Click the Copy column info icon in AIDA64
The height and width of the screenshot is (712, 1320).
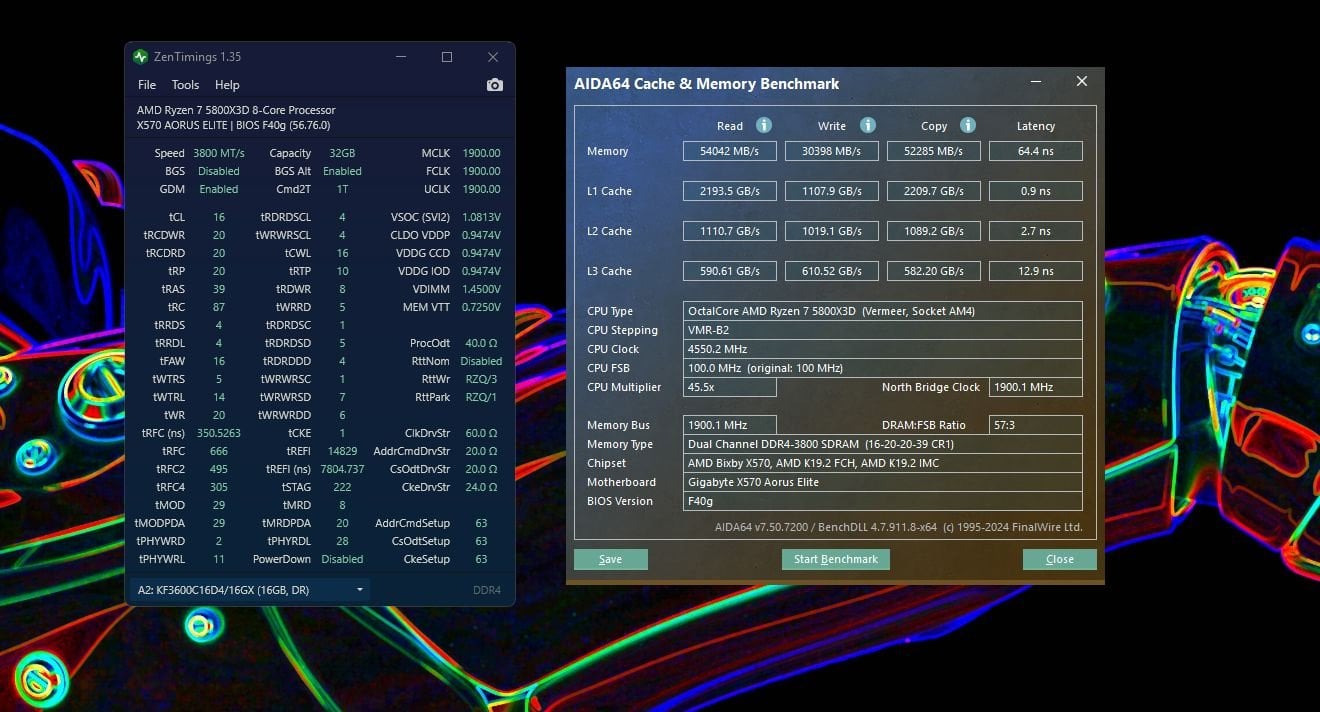click(968, 125)
